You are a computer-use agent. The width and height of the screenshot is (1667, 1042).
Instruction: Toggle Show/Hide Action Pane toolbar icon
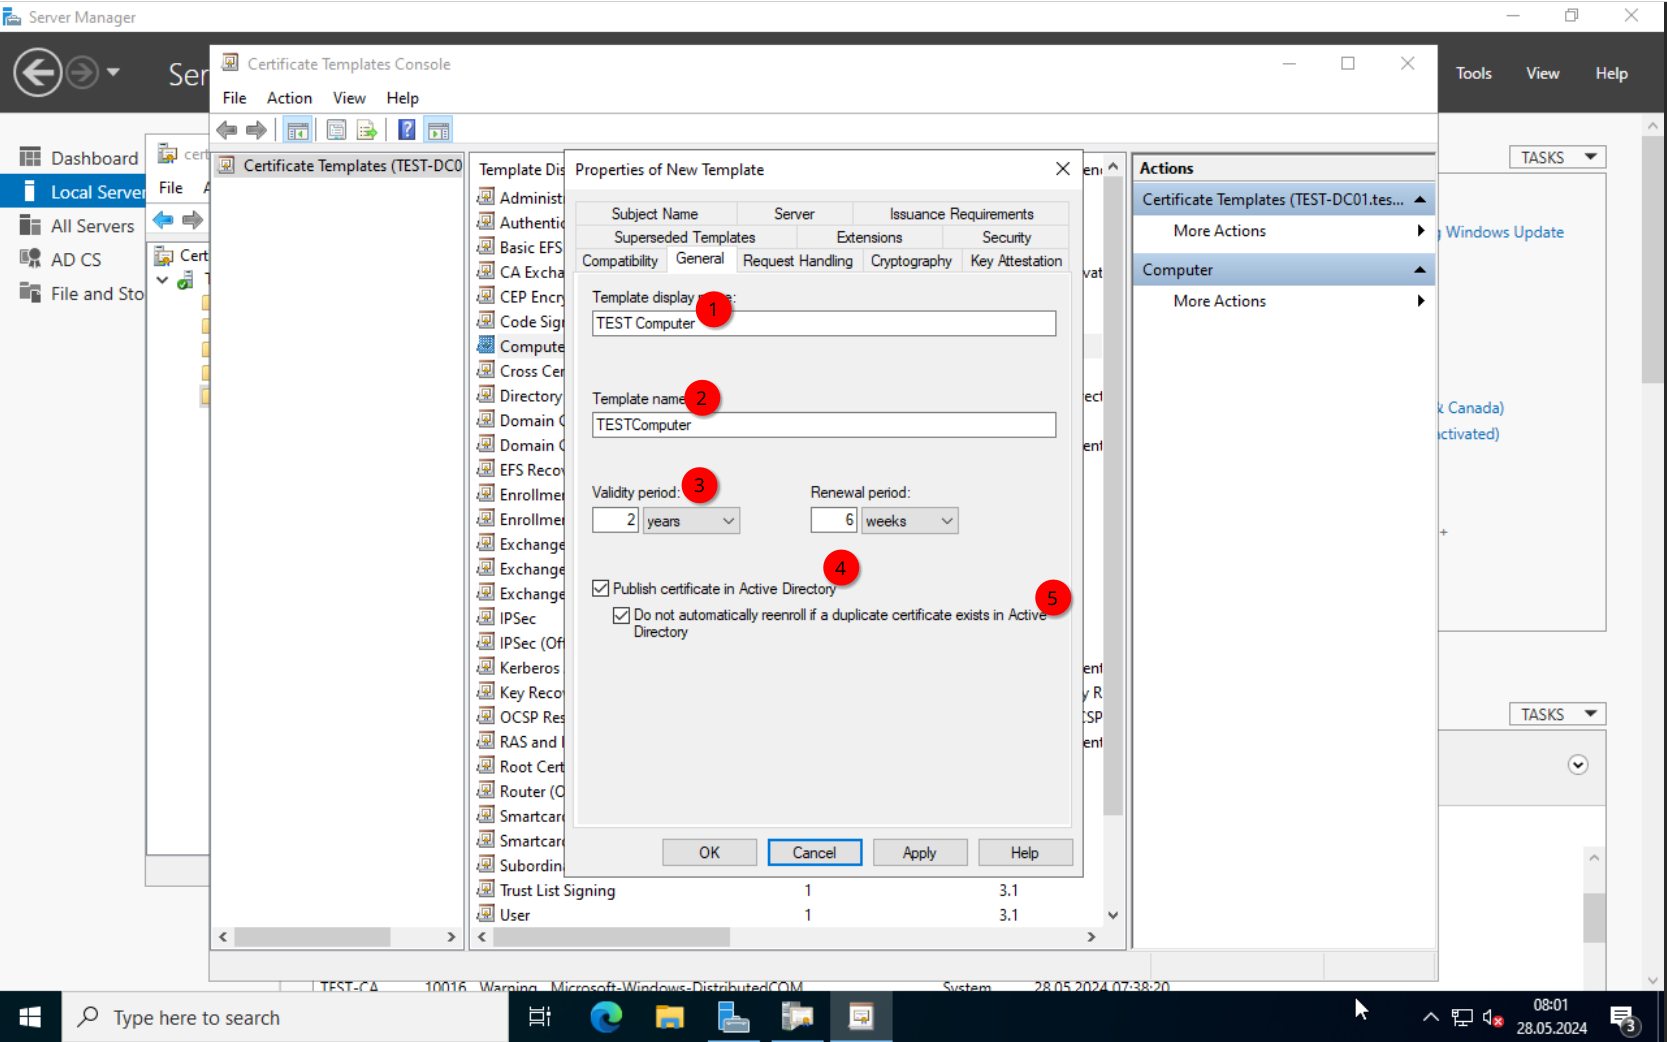click(438, 130)
